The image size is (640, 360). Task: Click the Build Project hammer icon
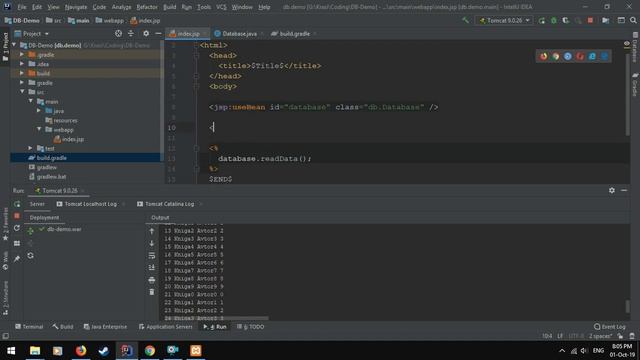[465, 20]
